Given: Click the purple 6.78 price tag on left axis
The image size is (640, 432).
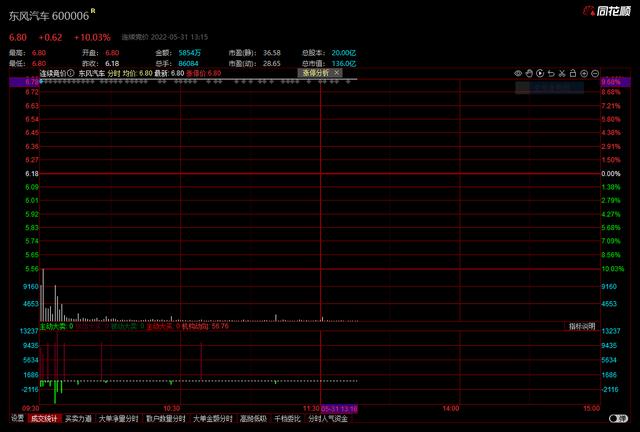Looking at the screenshot, I should 24,82.
